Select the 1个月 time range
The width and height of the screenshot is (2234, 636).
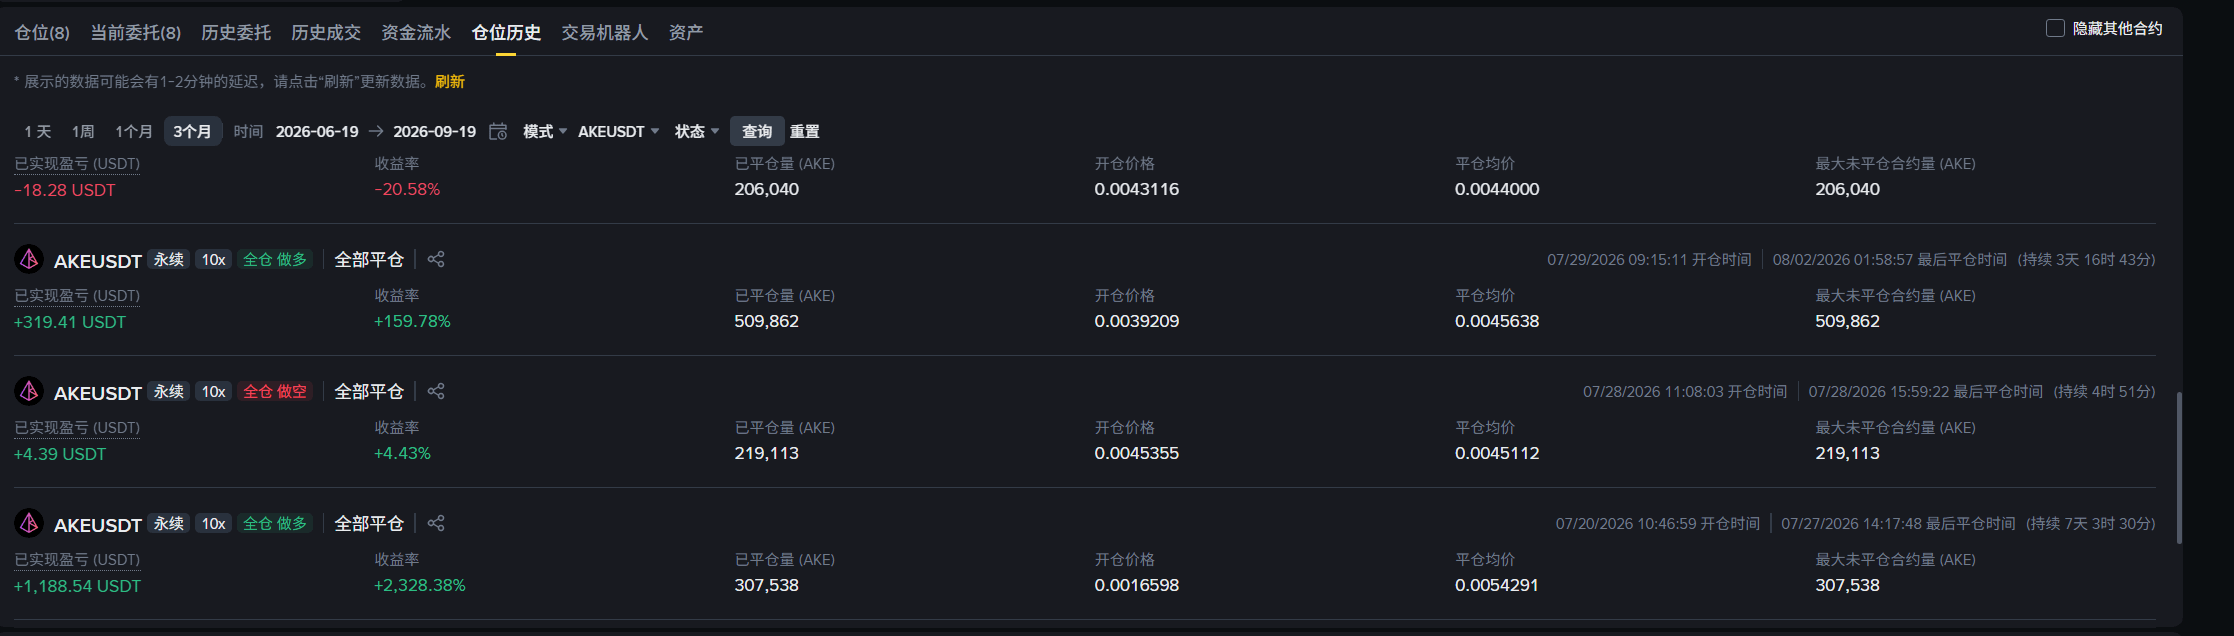(134, 131)
